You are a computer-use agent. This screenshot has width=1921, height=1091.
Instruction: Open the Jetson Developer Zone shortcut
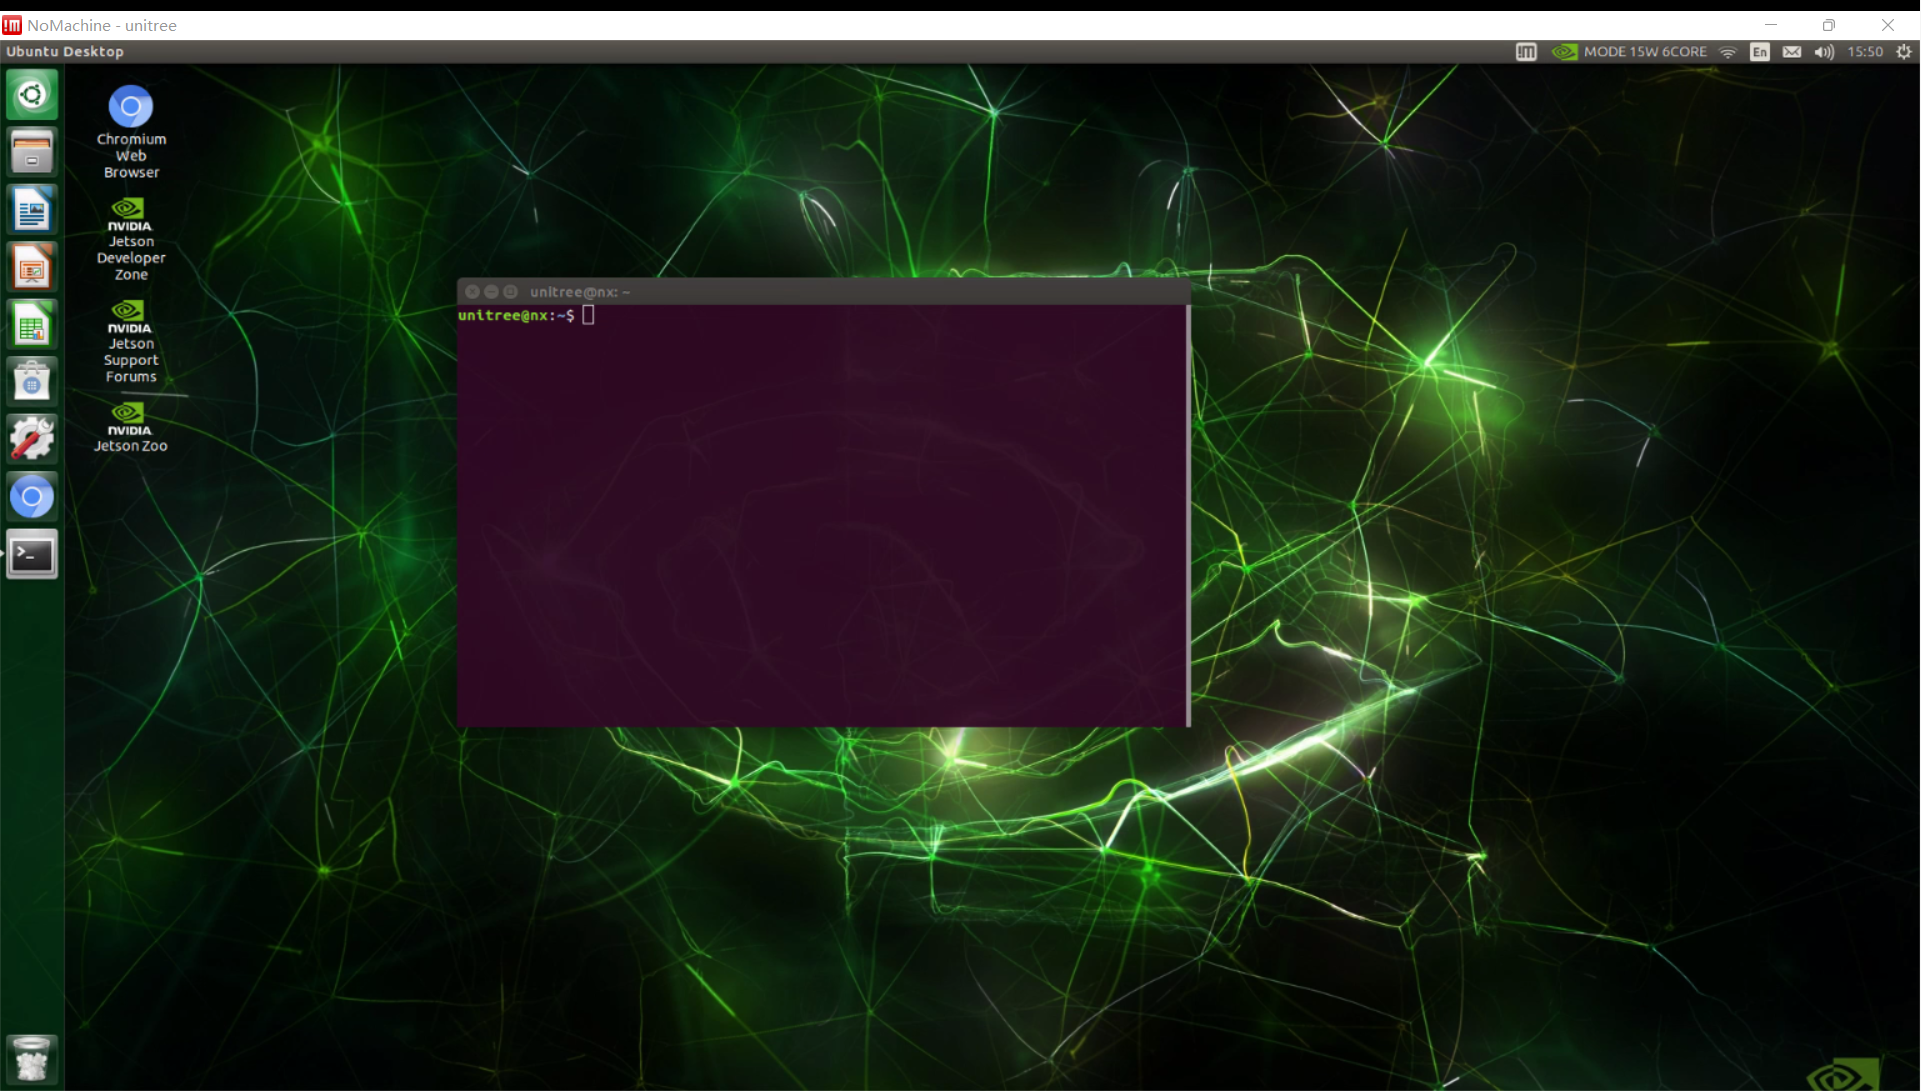(130, 233)
